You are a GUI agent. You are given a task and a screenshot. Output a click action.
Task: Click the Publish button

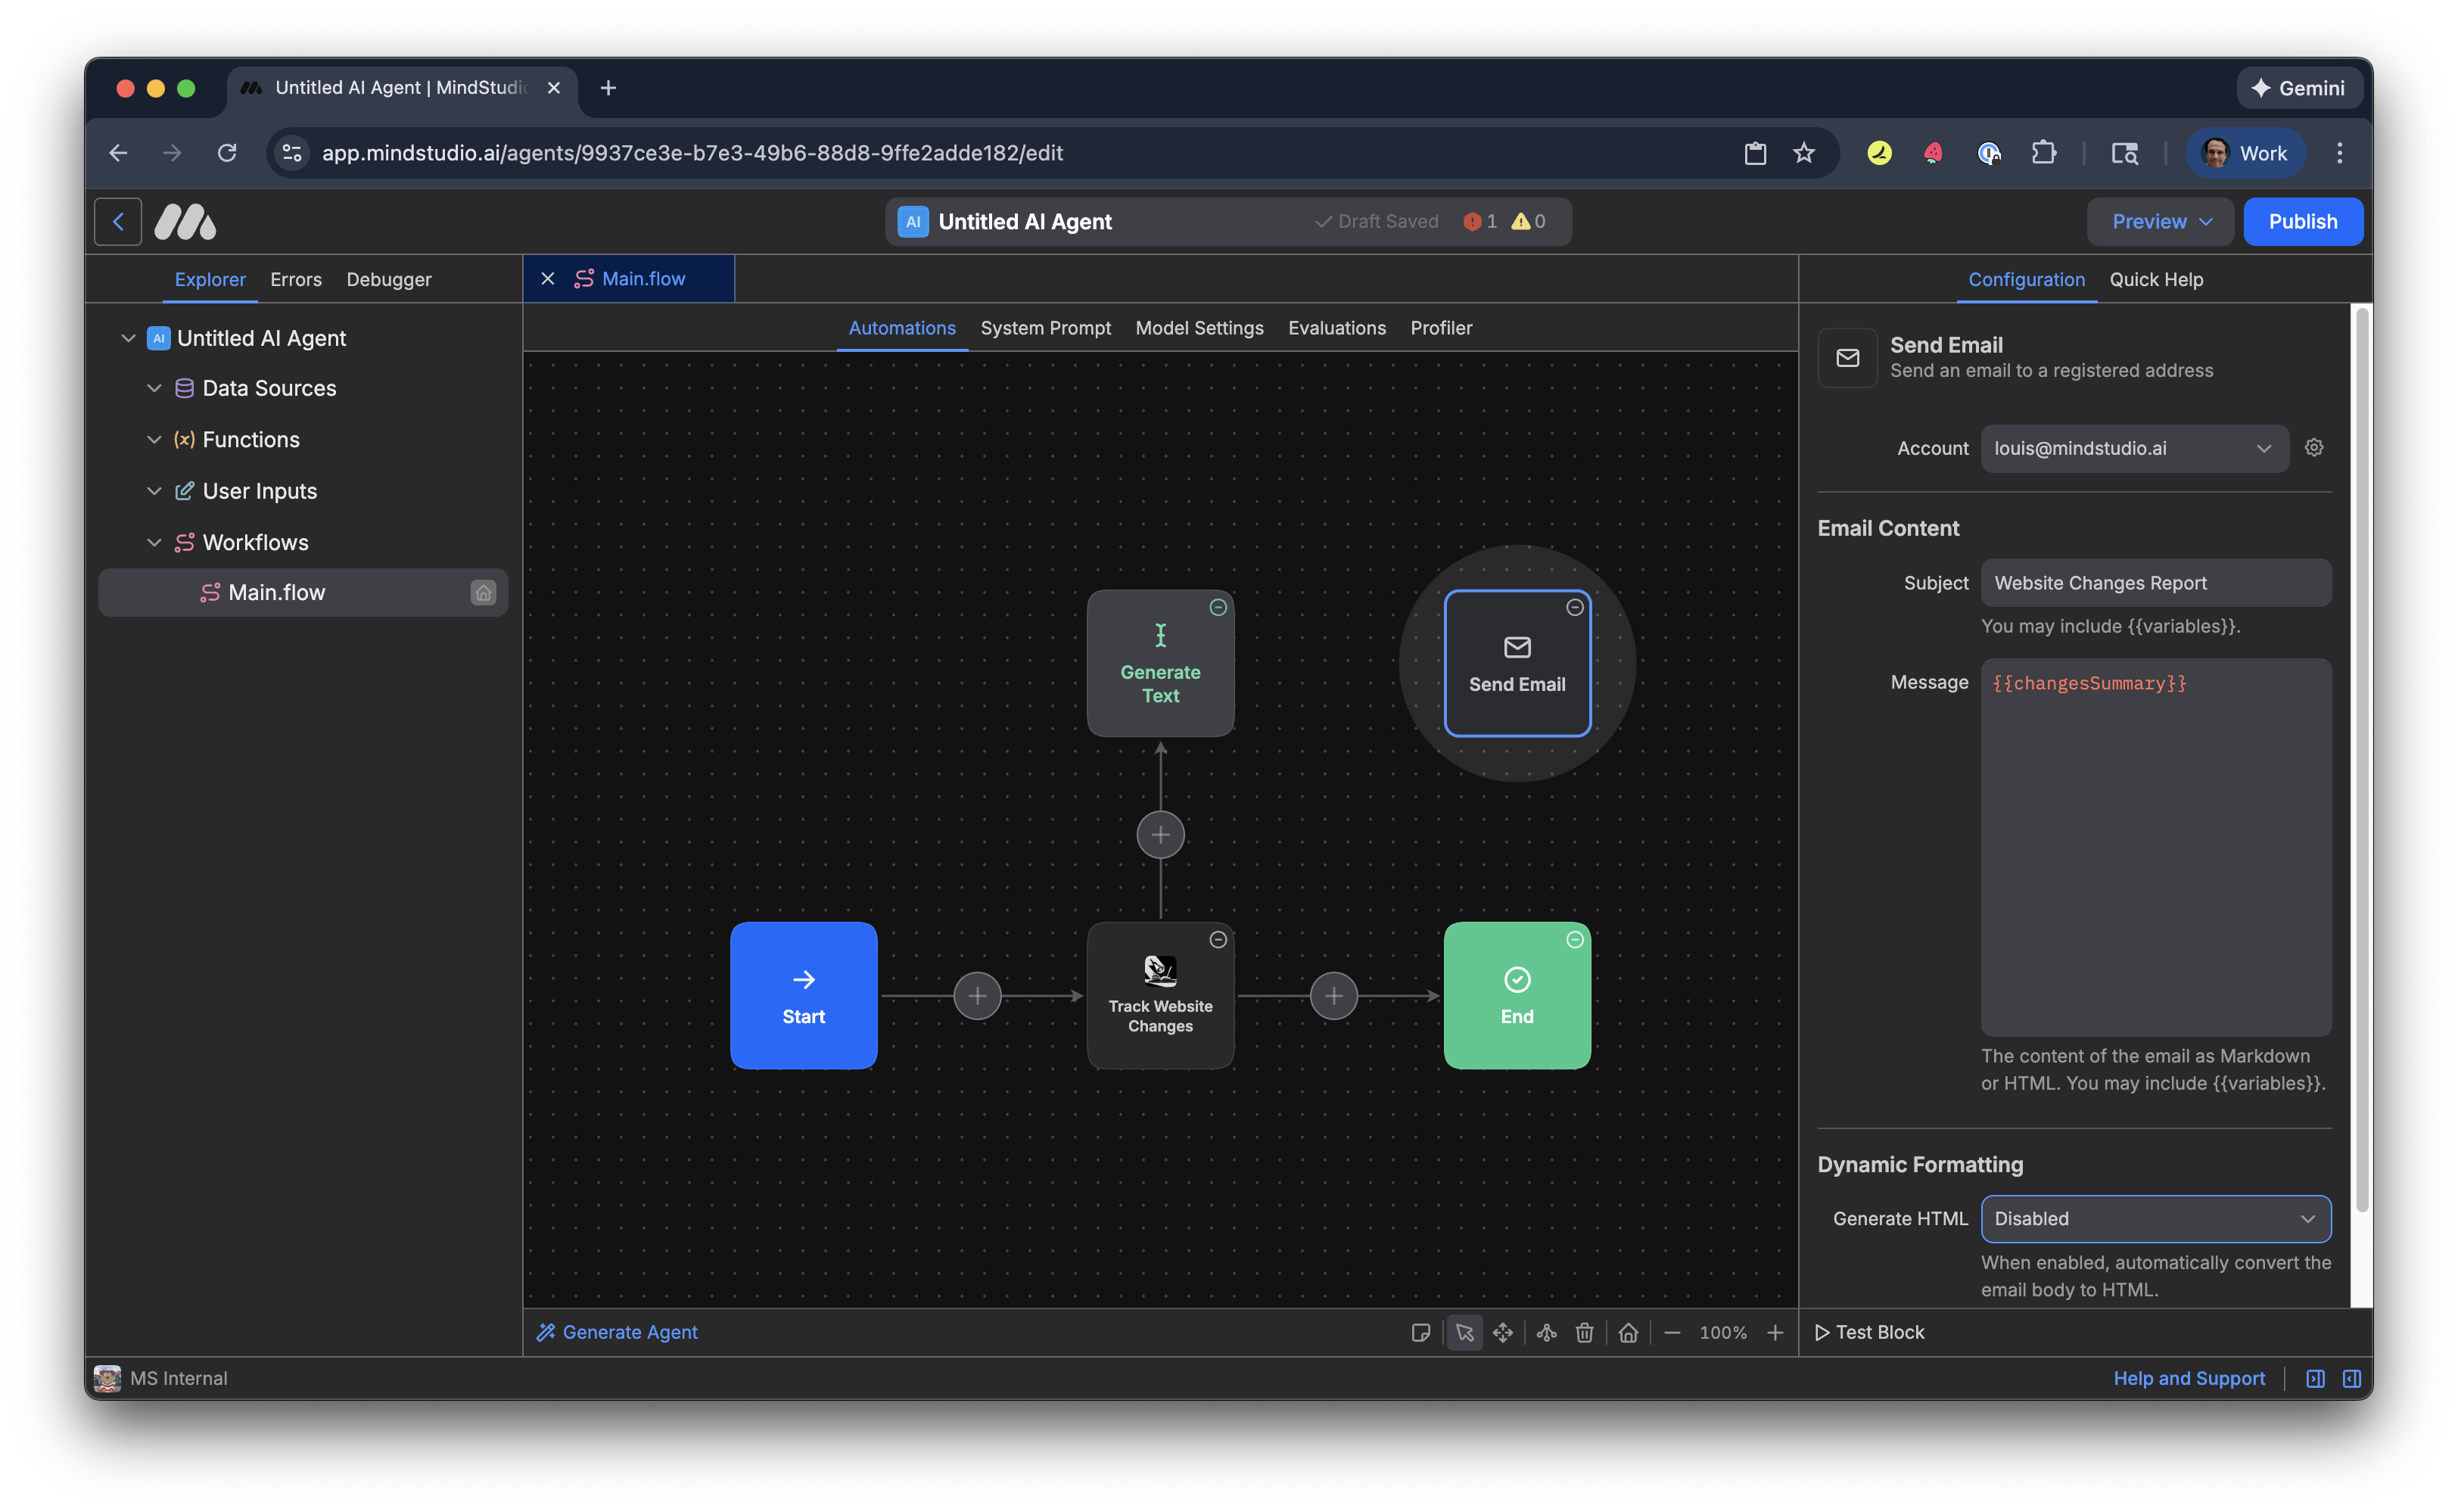2302,222
